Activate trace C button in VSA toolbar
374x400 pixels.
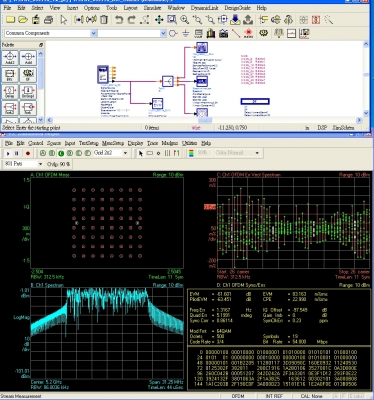[x=61, y=153]
